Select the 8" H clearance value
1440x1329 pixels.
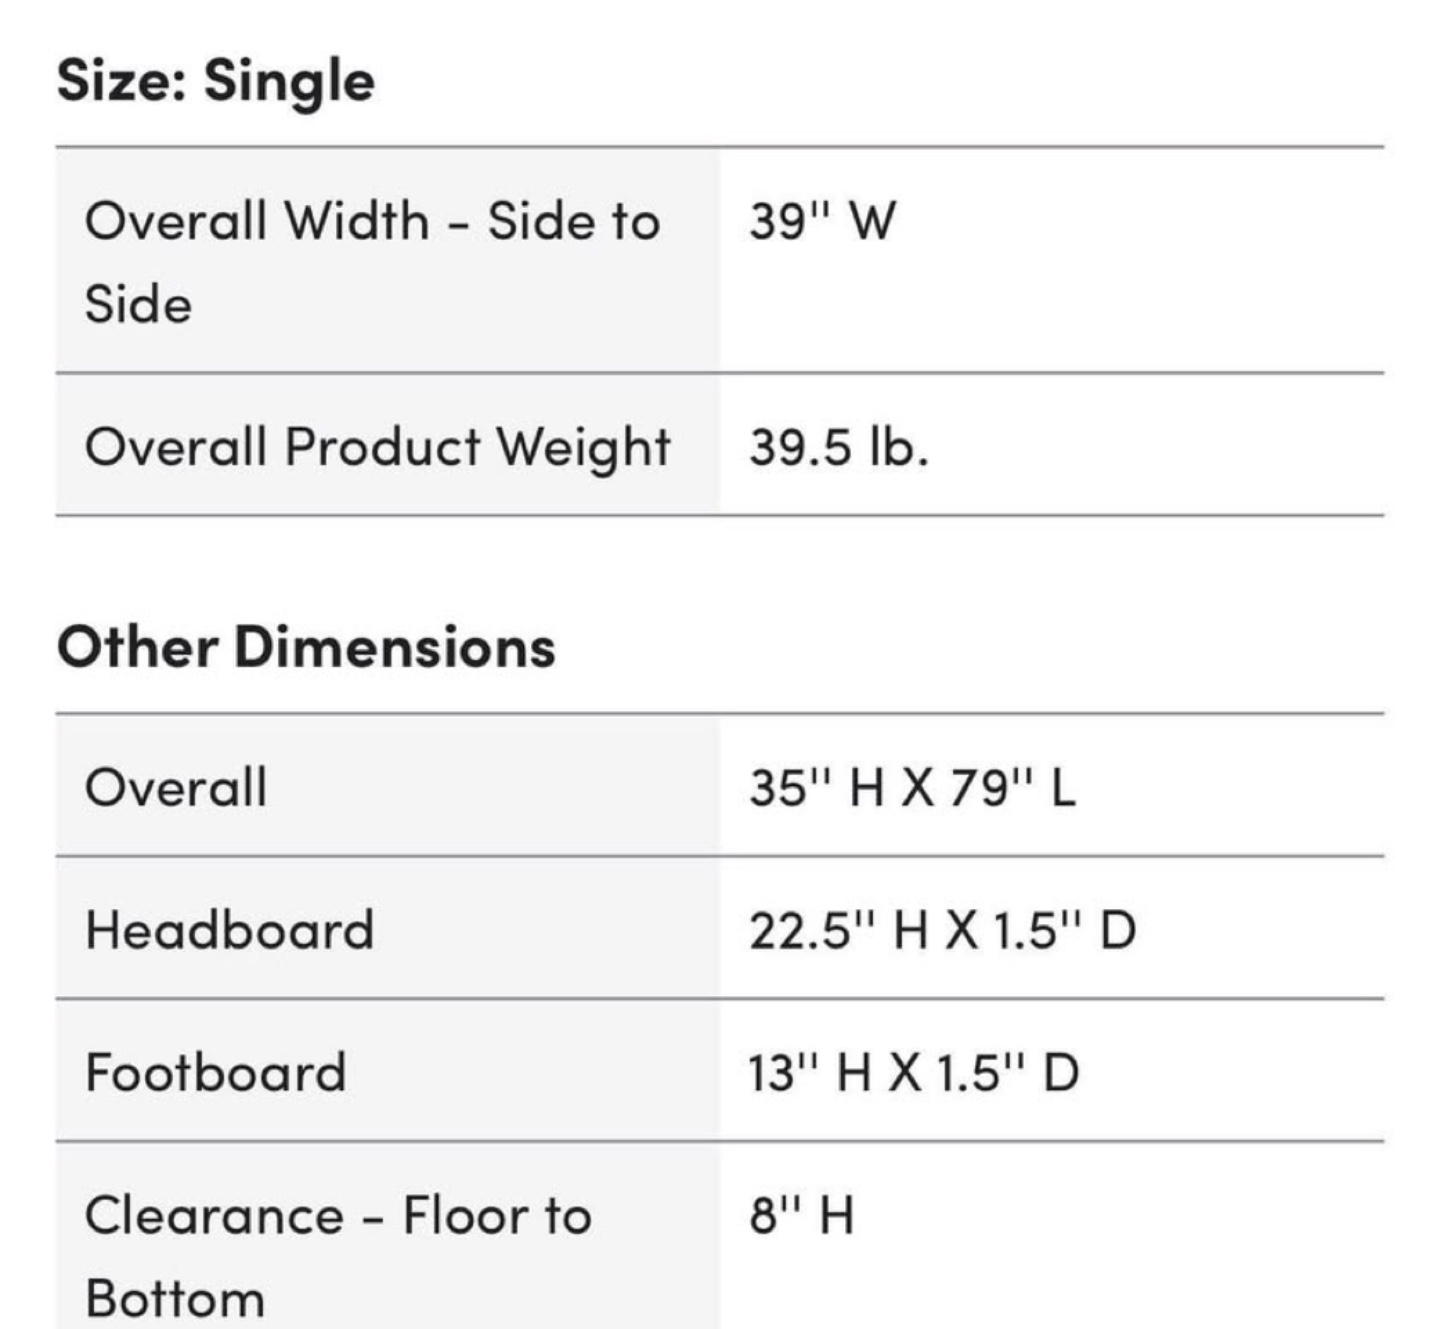click(801, 1215)
